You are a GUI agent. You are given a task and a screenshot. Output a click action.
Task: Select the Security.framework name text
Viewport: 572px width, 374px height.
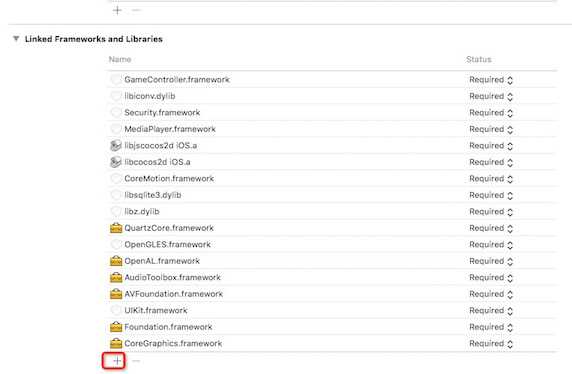162,112
